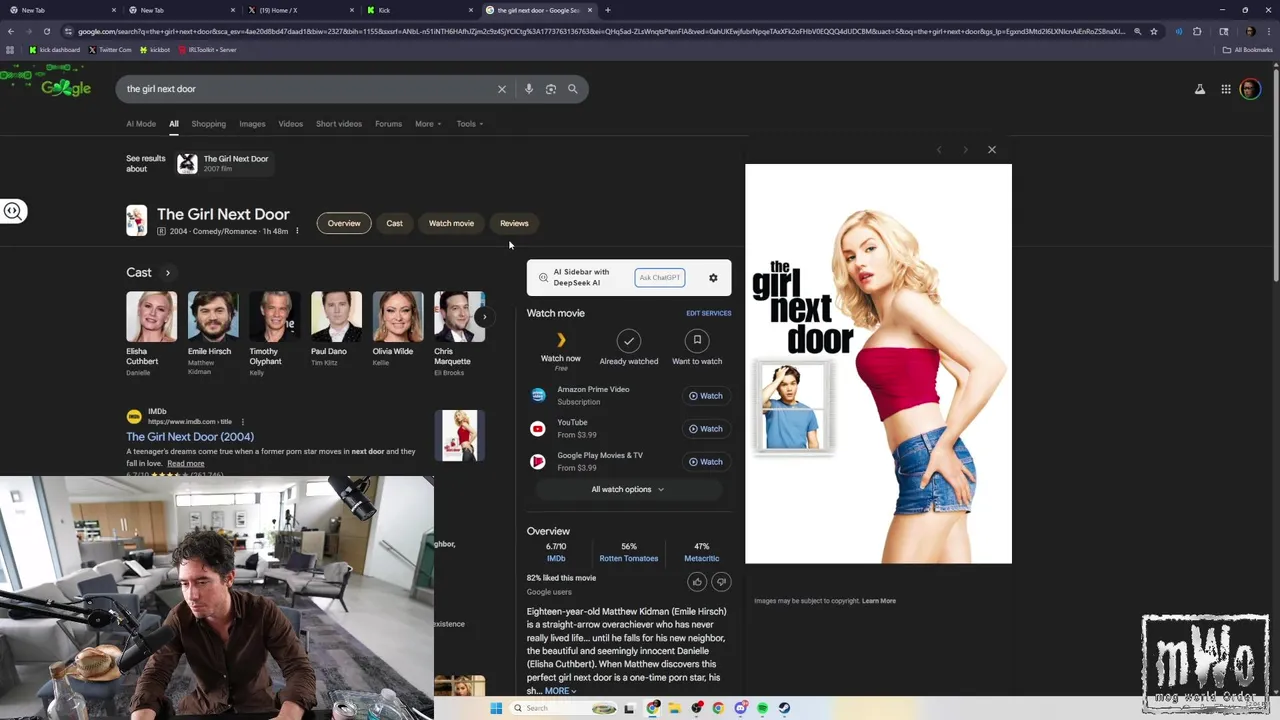Reload the page
Viewport: 1280px width, 720px height.
(x=48, y=31)
